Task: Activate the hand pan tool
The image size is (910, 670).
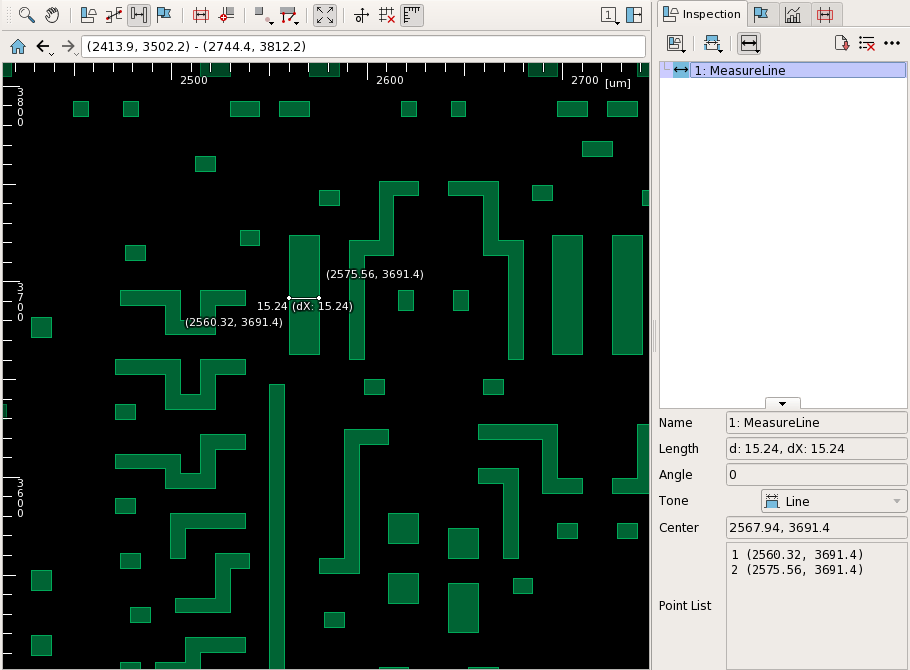Action: coord(52,15)
